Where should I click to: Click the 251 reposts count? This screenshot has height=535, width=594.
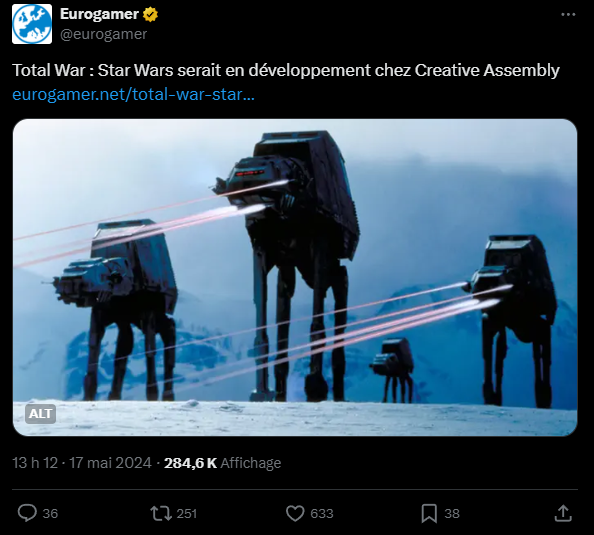coord(187,514)
